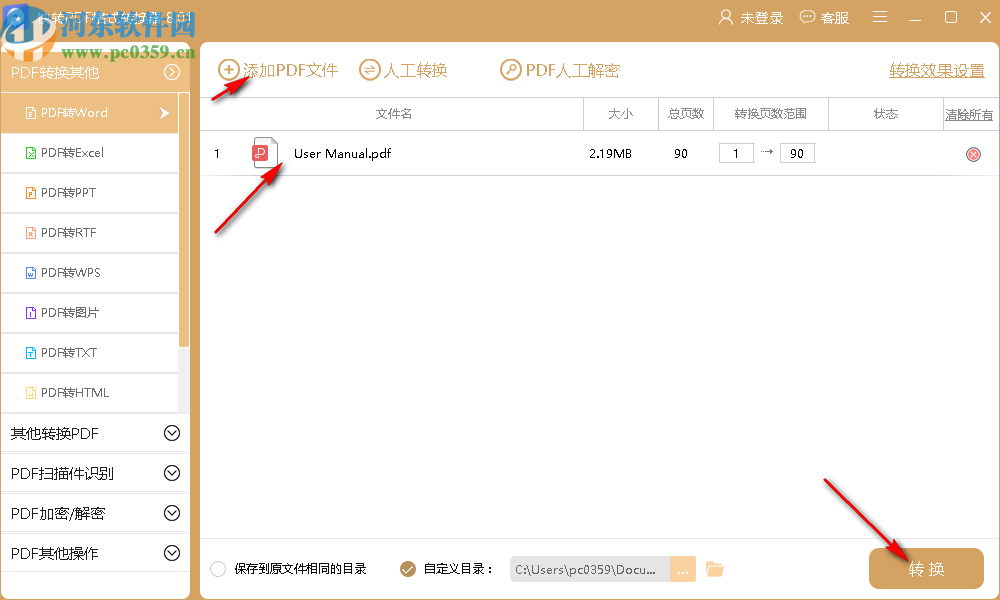
Task: Open the output folder icon near custom directory
Action: point(714,568)
